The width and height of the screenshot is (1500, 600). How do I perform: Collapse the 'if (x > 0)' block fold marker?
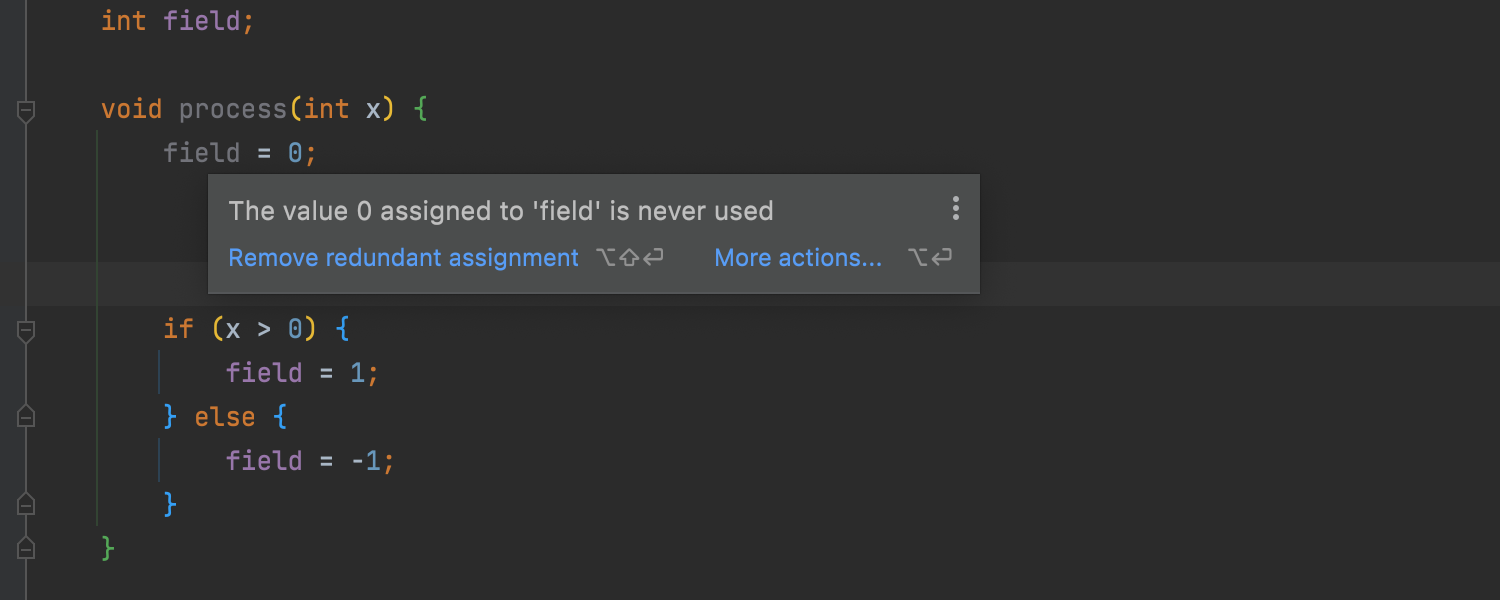click(26, 330)
